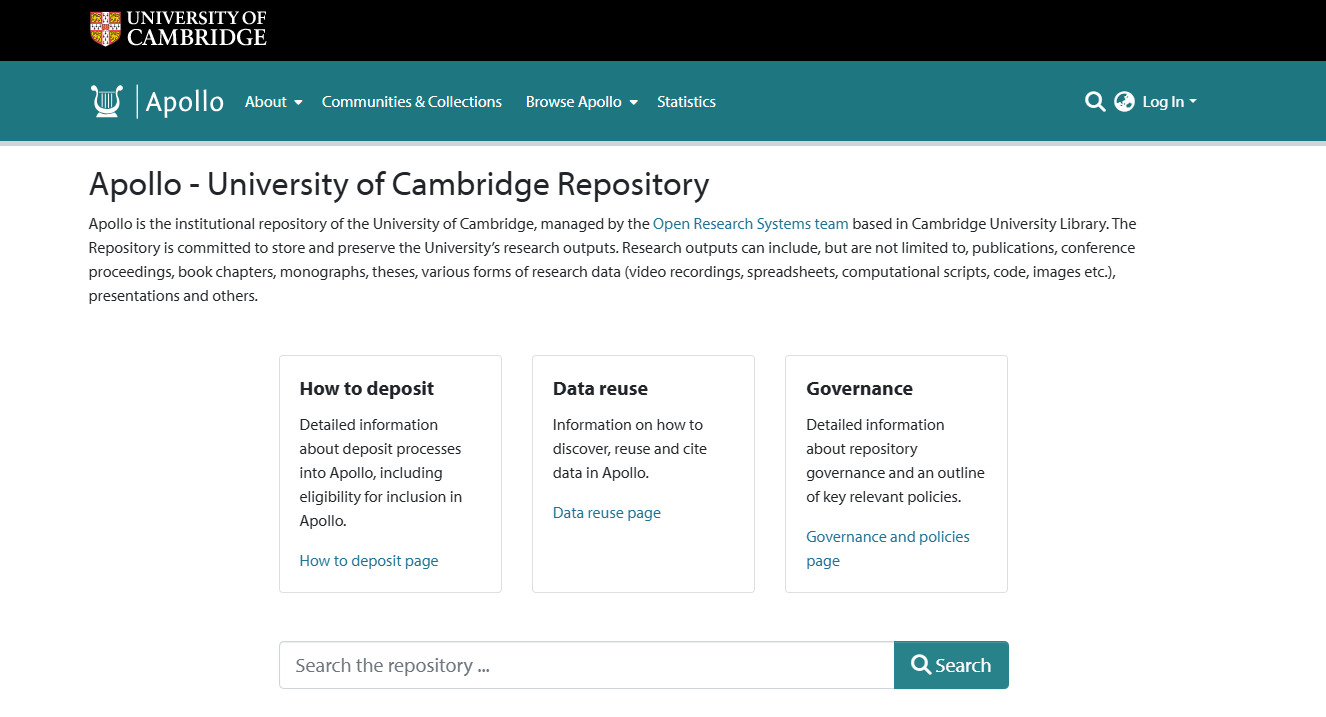
Task: Click the Apollo wordmark in navbar
Action: 185,102
